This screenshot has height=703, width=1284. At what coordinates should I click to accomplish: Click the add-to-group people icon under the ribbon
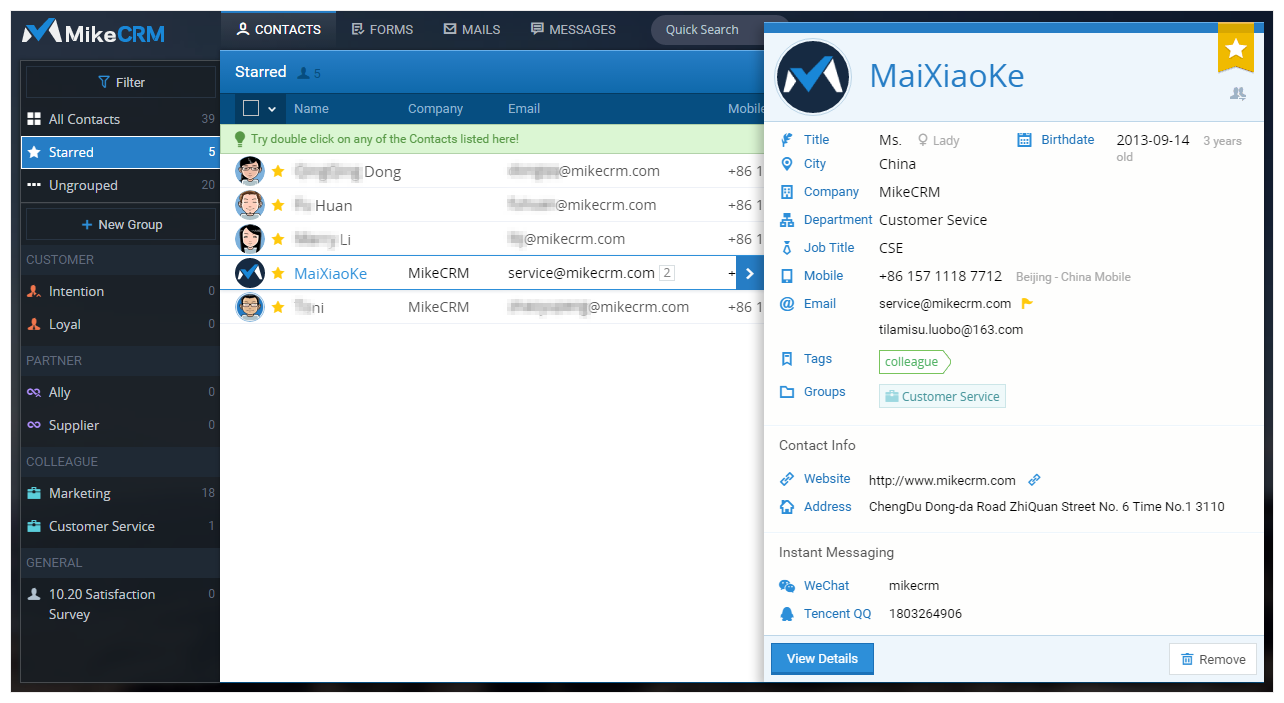click(1238, 93)
